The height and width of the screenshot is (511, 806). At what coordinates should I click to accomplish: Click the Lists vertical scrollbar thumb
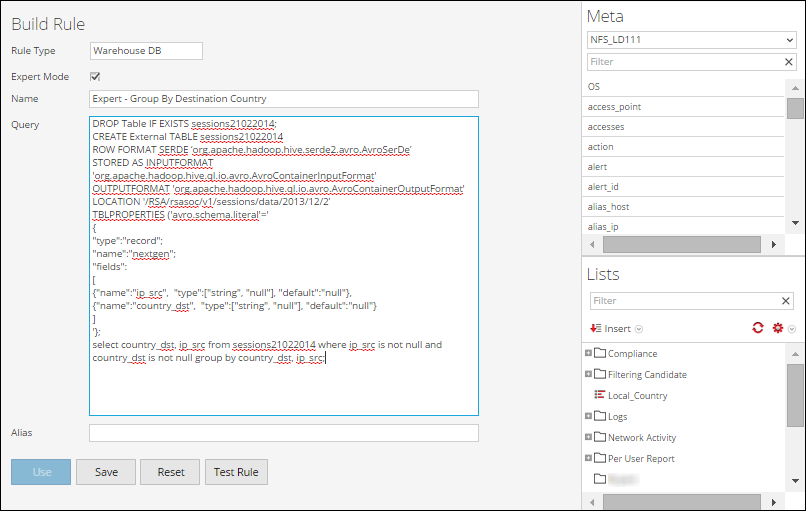click(x=795, y=395)
